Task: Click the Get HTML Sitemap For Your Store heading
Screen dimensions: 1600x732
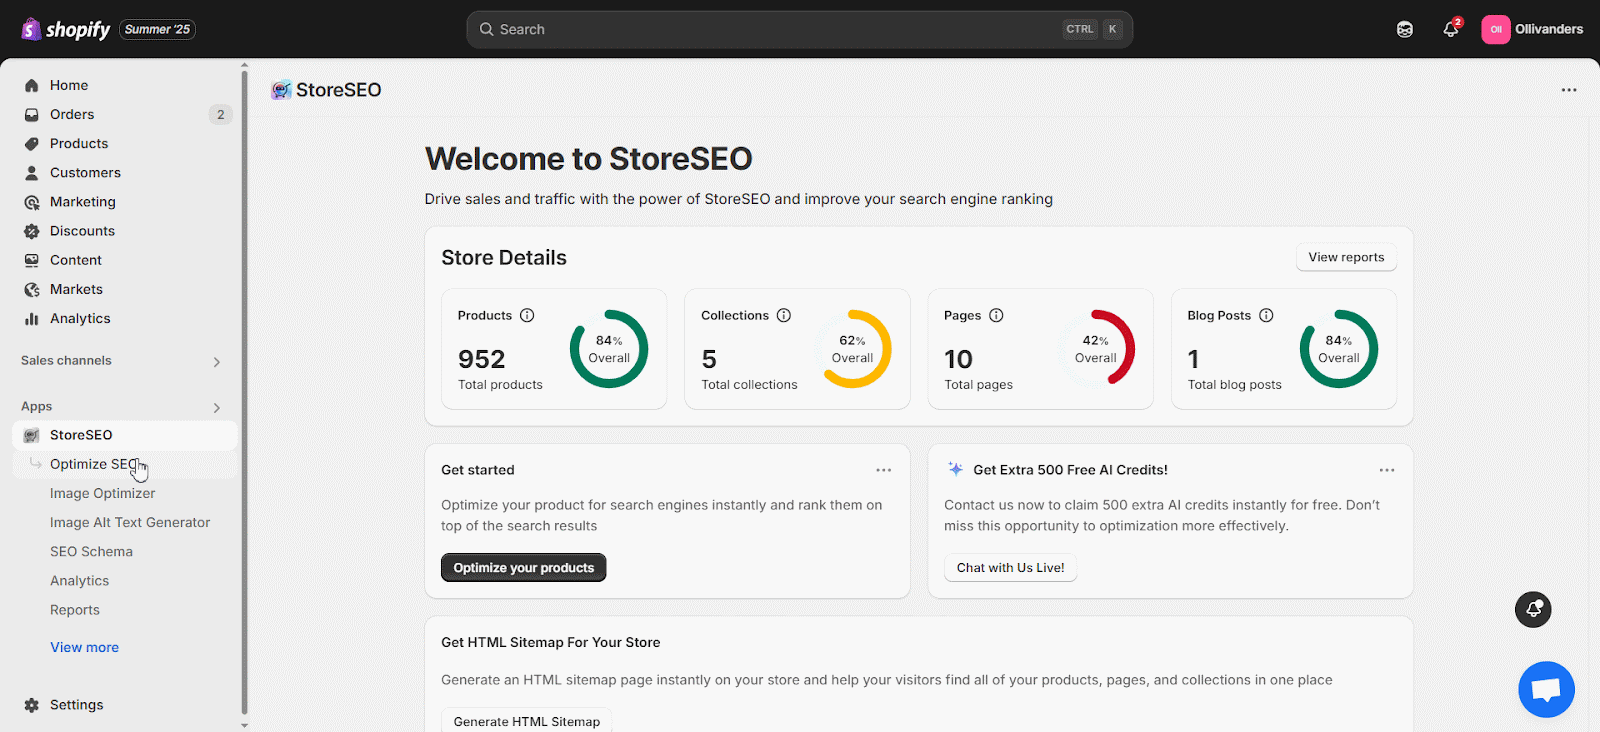Action: (x=551, y=642)
